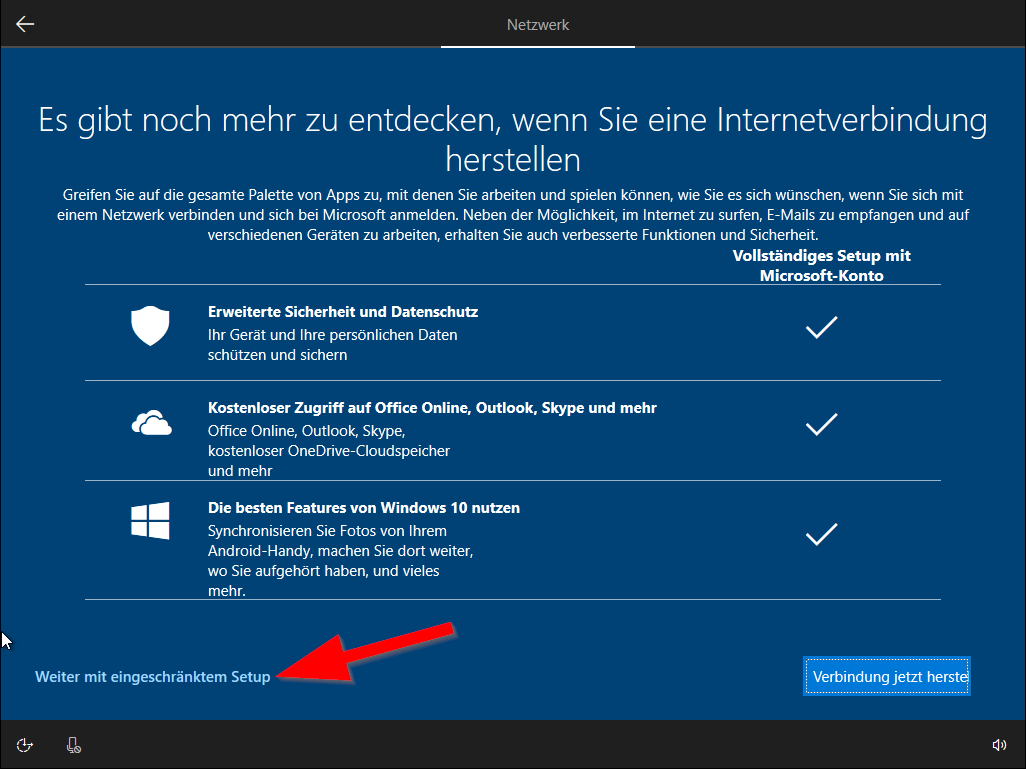Click 'Vollständiges Setup mit Microsoft-Konto' column header

tap(821, 265)
